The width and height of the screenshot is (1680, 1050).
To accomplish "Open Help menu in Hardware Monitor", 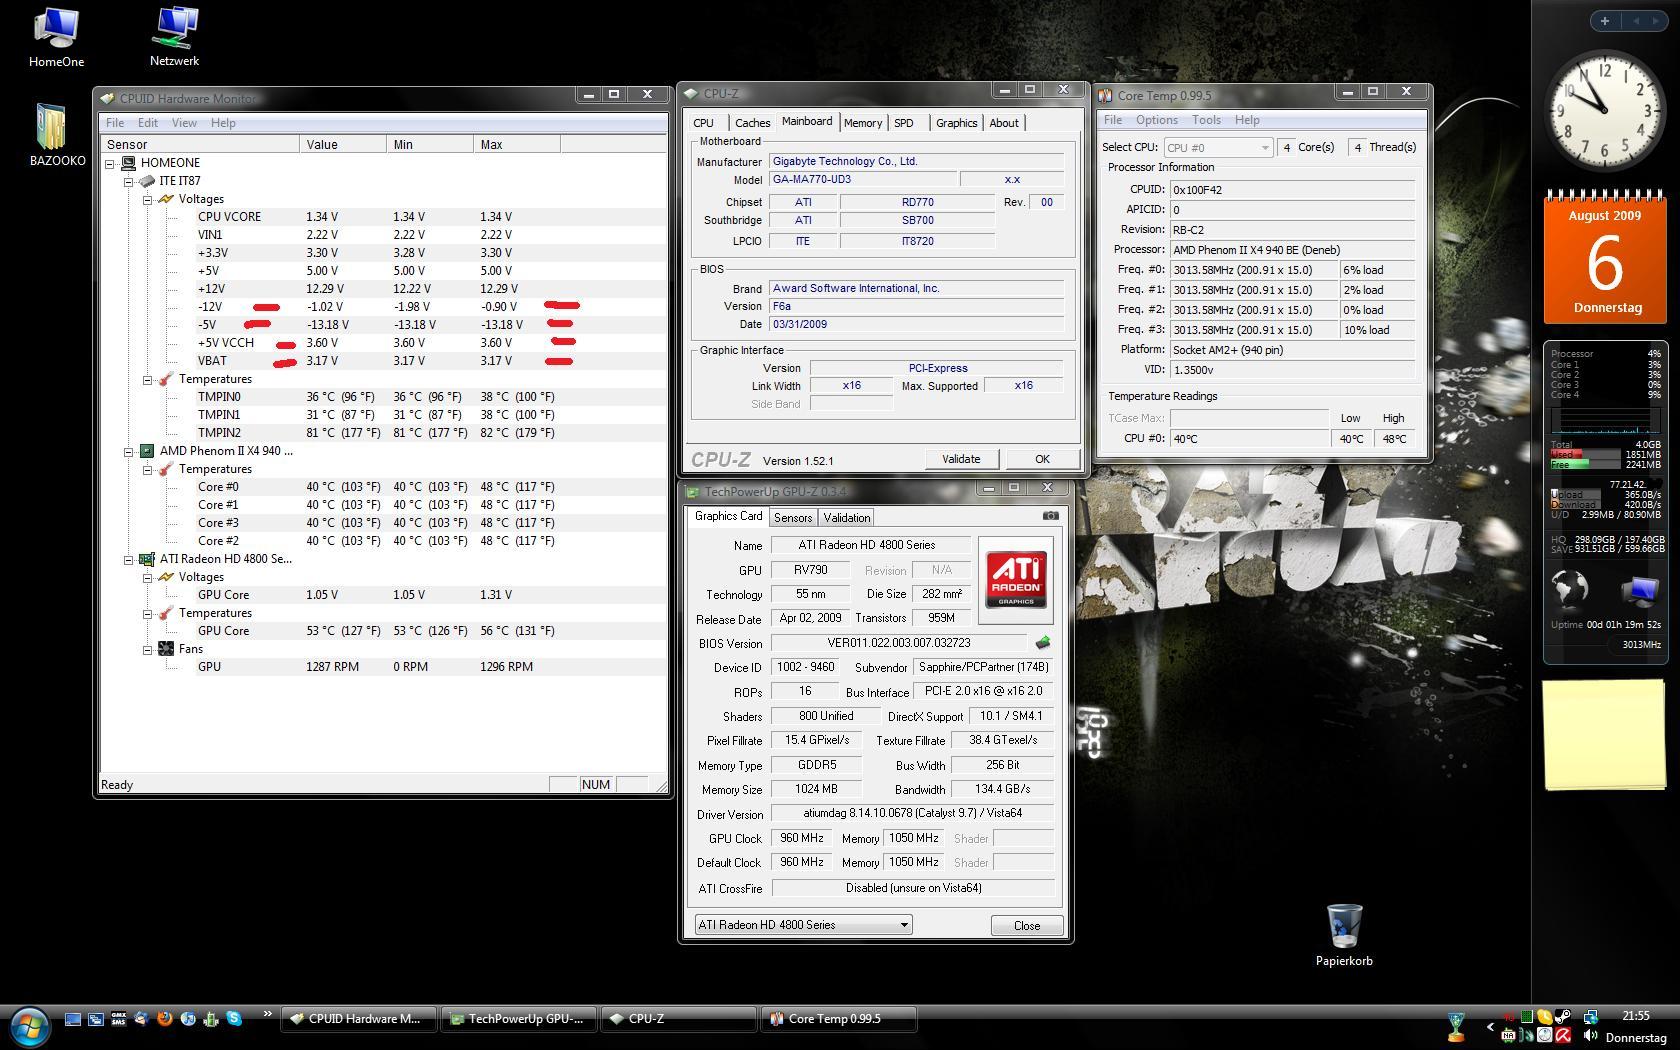I will click(x=223, y=123).
